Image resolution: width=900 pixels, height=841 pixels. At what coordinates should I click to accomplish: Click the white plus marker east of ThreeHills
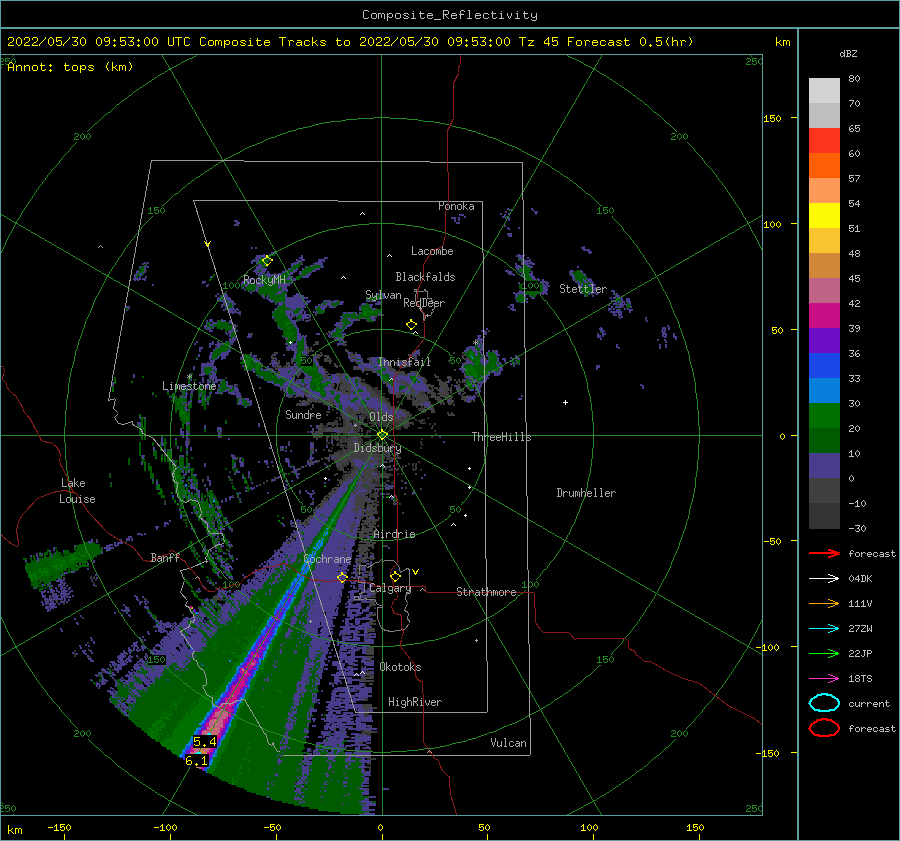[565, 402]
